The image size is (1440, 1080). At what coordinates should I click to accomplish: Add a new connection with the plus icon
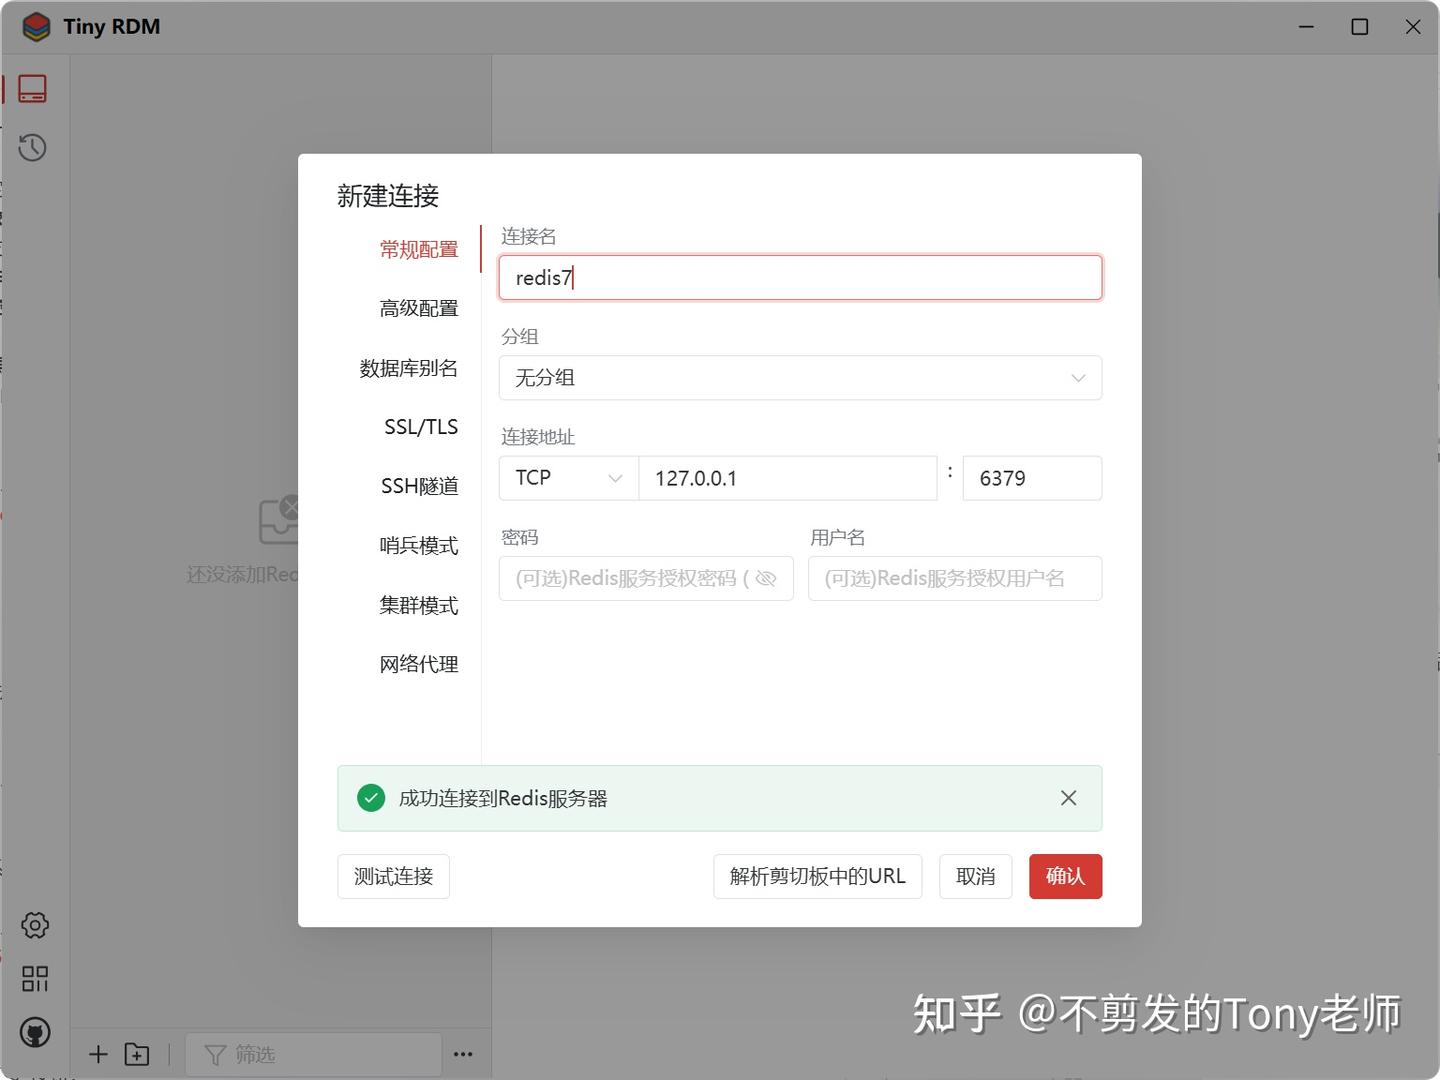(x=97, y=1054)
